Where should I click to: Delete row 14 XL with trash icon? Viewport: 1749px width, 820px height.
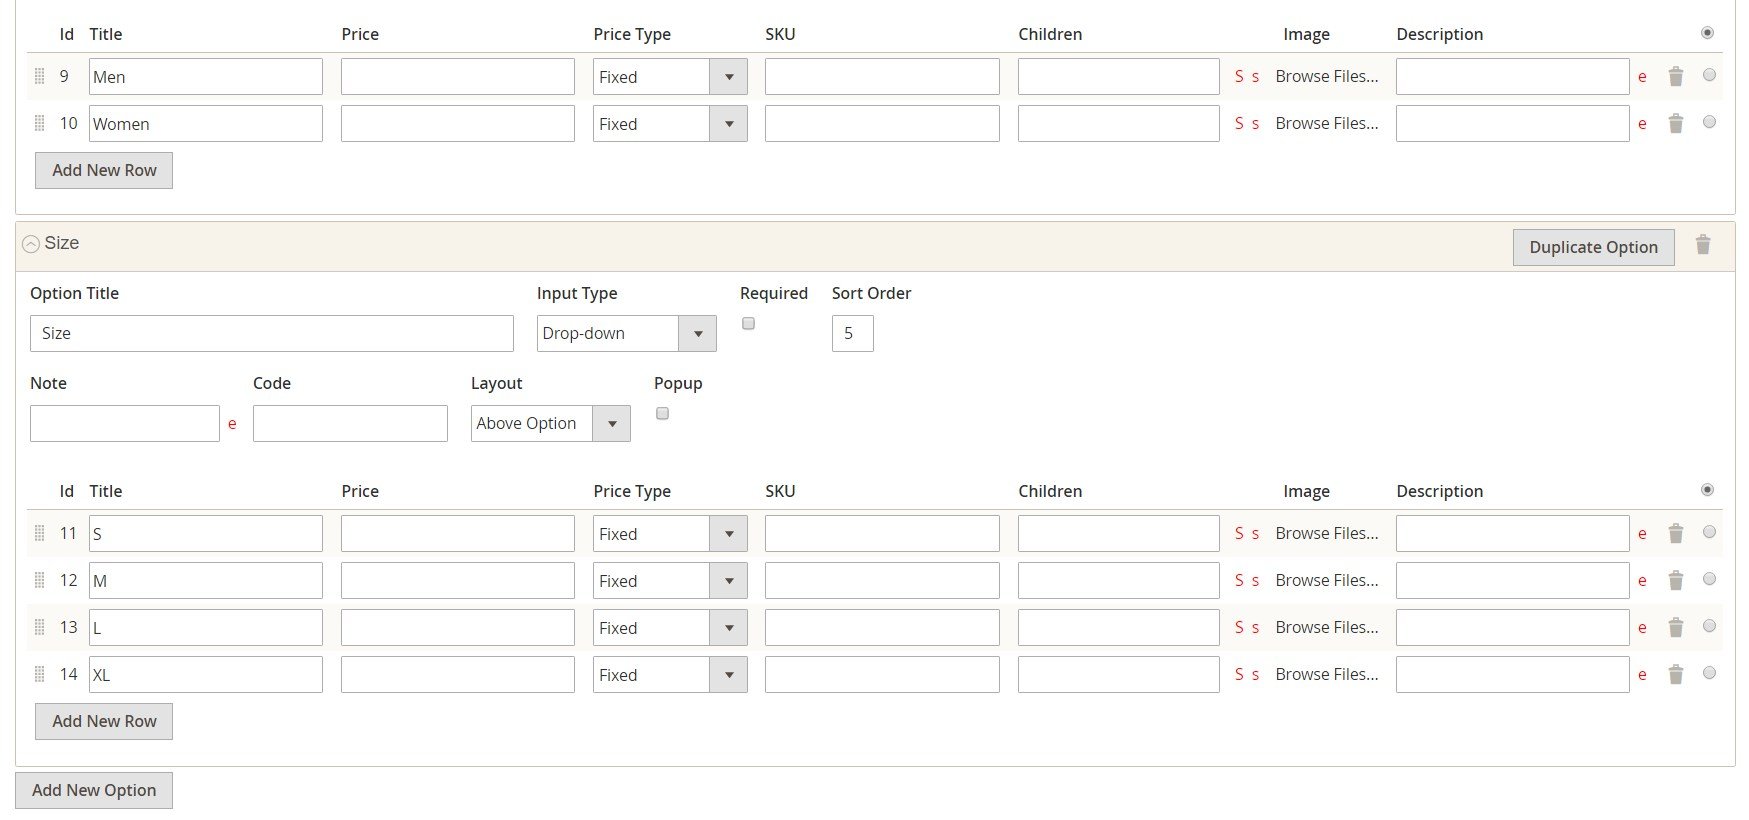coord(1676,675)
